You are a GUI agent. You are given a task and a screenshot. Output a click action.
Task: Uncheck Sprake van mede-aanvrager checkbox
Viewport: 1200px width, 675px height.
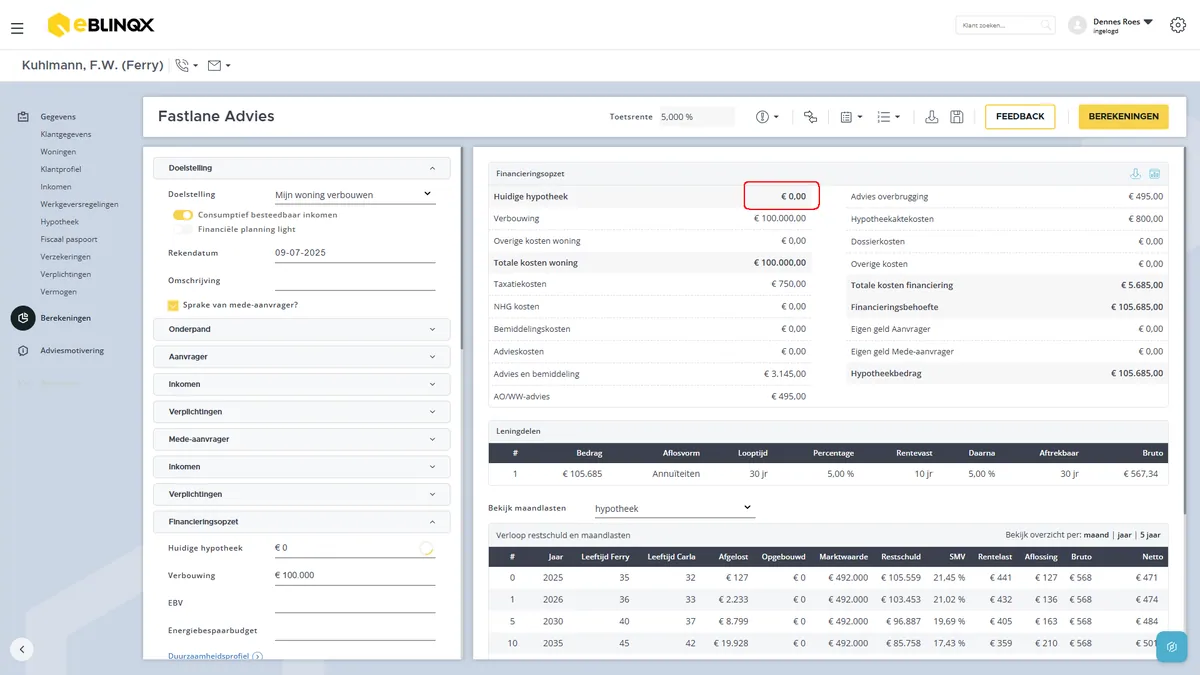click(x=174, y=305)
